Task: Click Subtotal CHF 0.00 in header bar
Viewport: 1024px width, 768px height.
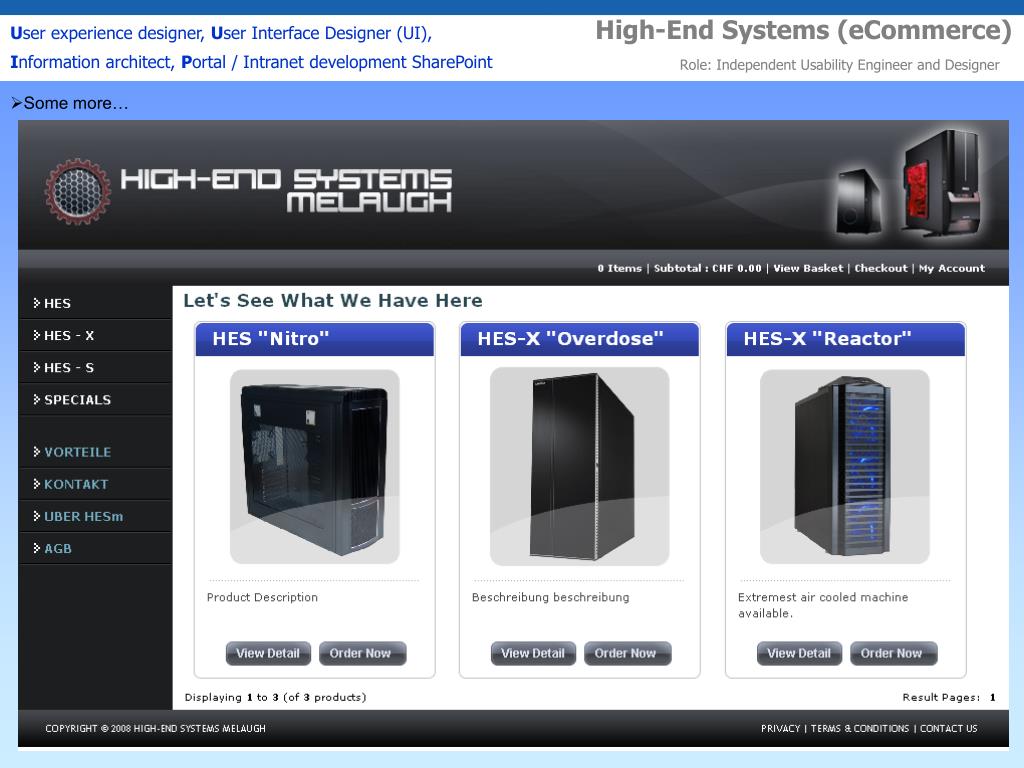Action: coord(707,268)
